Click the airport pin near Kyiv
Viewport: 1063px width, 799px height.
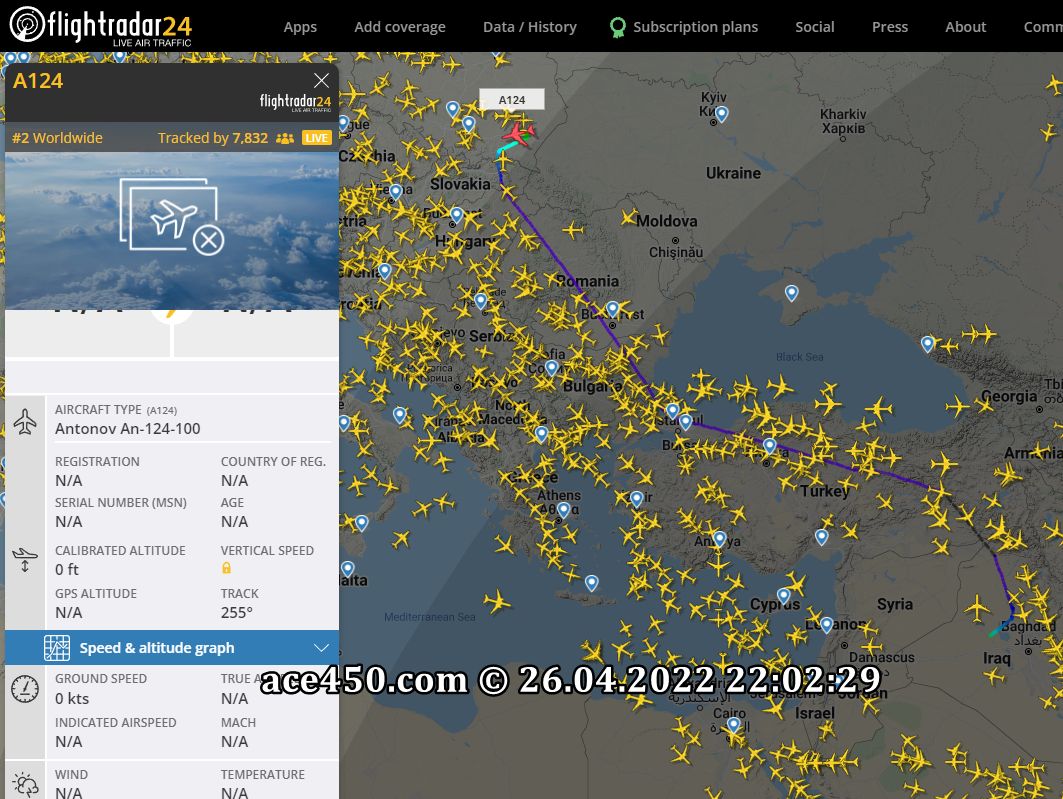coord(722,114)
